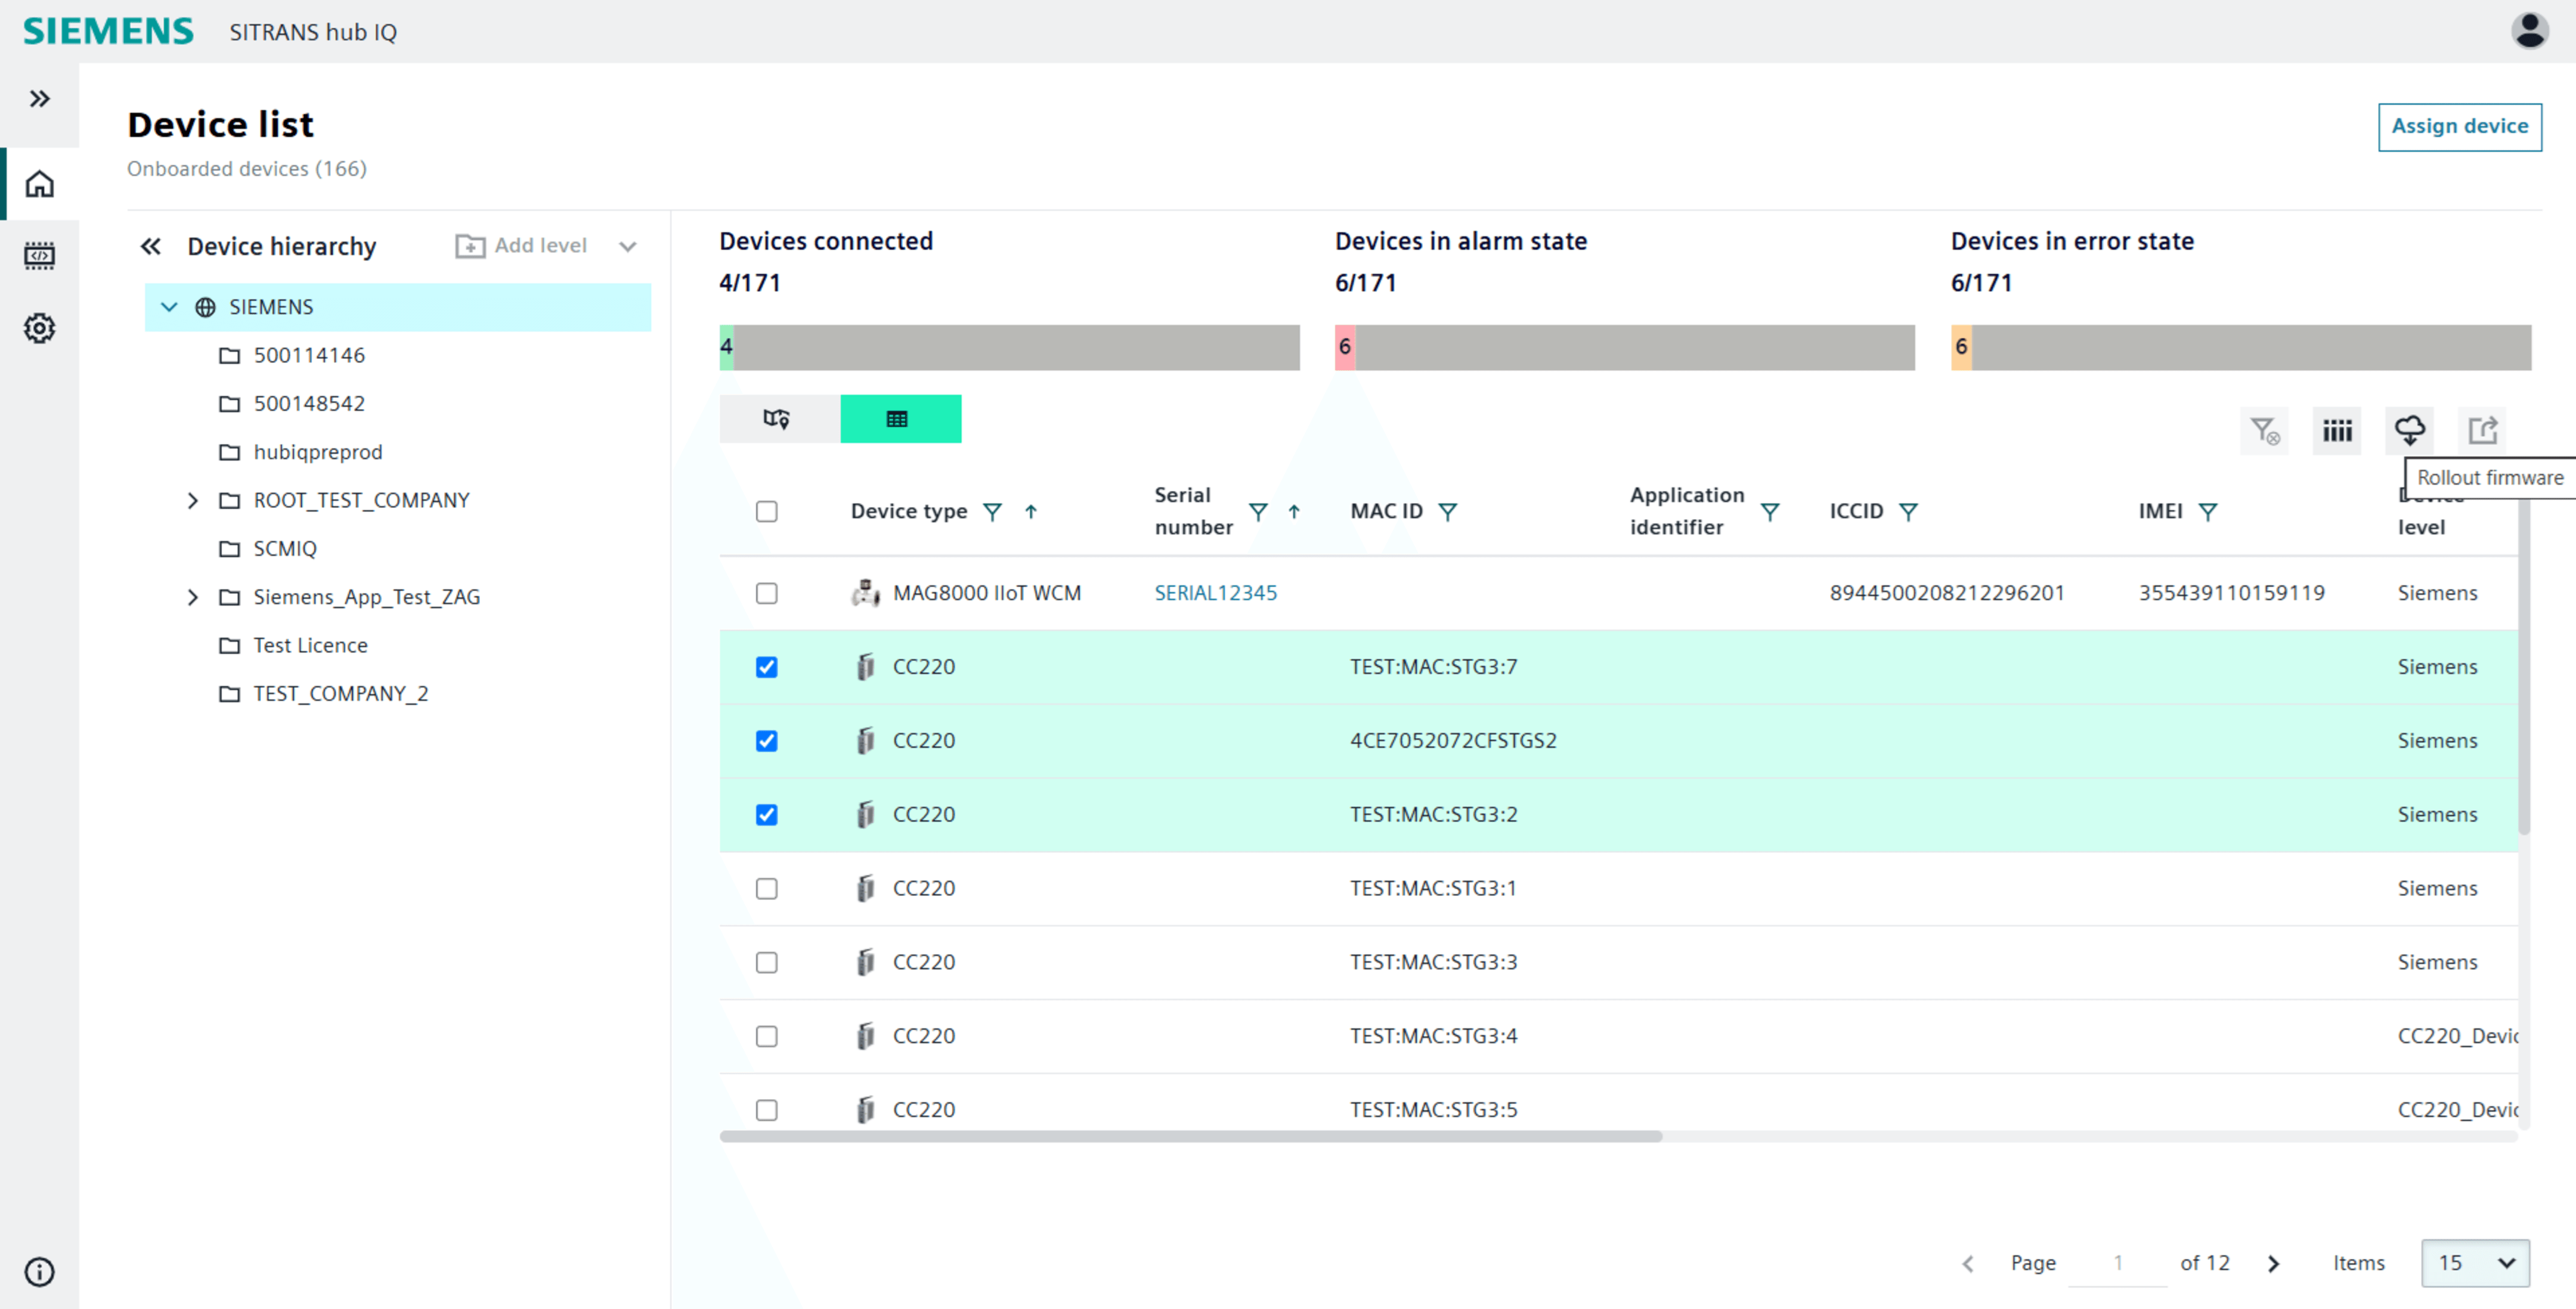Go to the Home page icon
Image resolution: width=2576 pixels, height=1309 pixels.
(x=39, y=184)
